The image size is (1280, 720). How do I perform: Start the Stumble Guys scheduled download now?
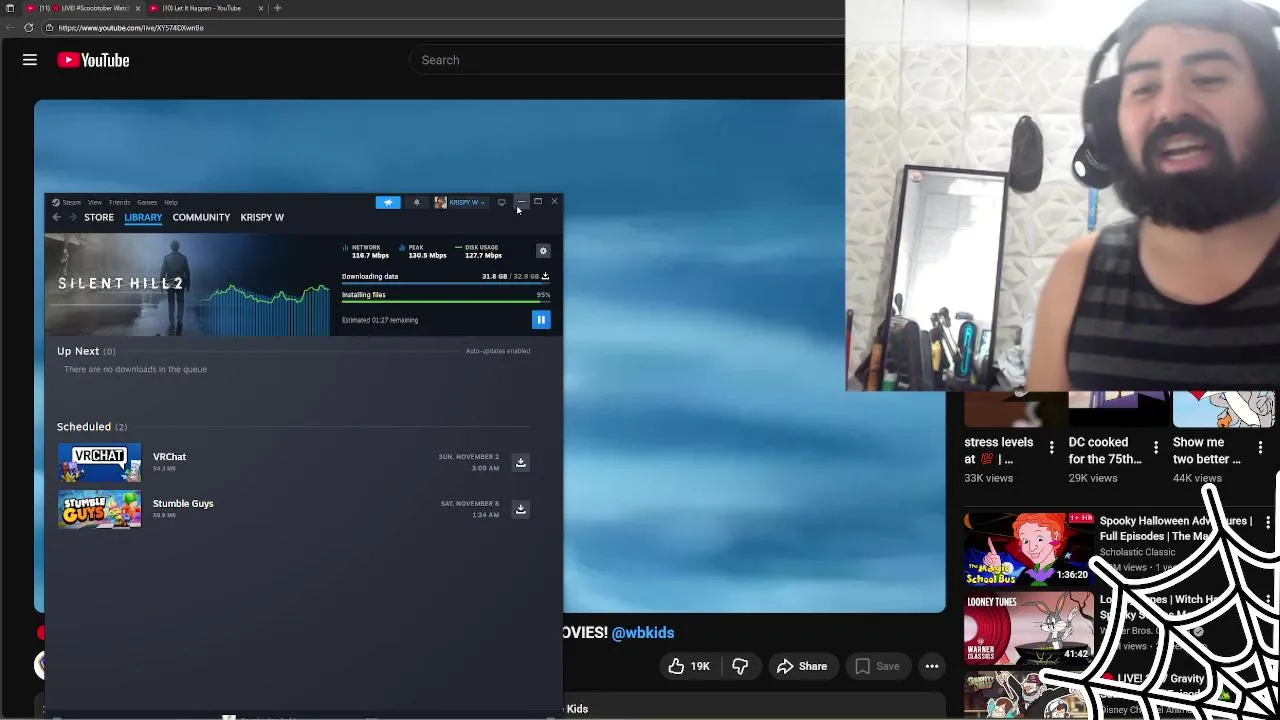point(520,509)
